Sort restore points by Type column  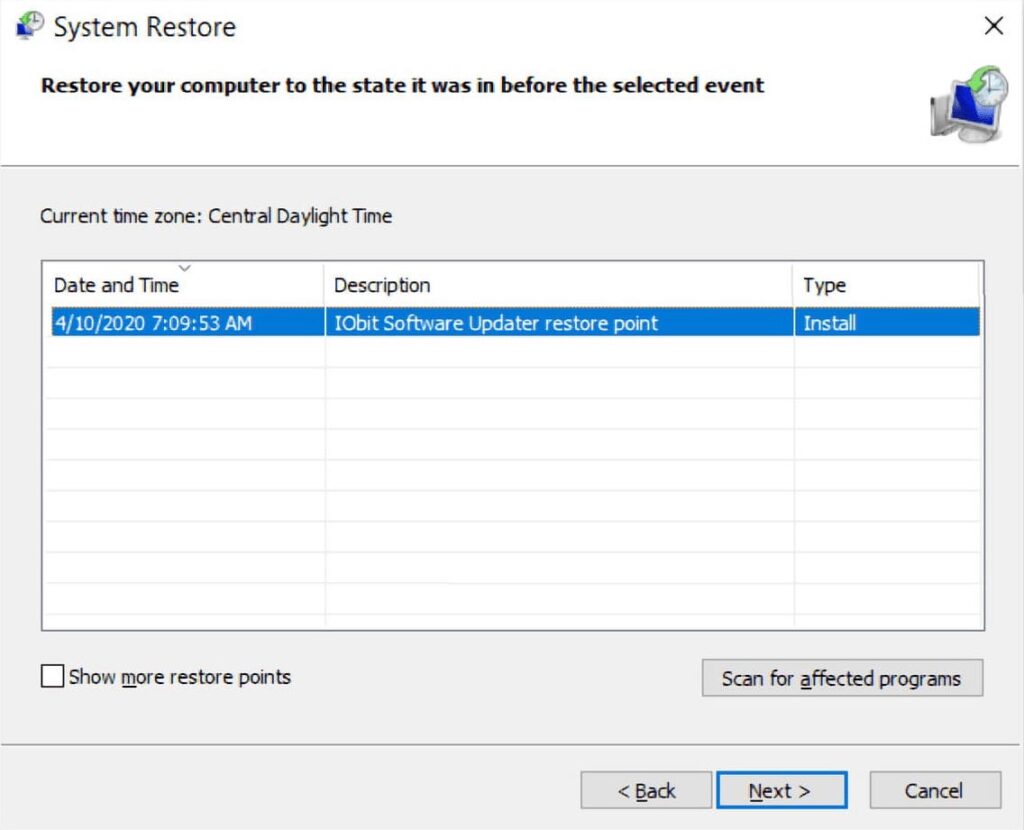pos(824,285)
